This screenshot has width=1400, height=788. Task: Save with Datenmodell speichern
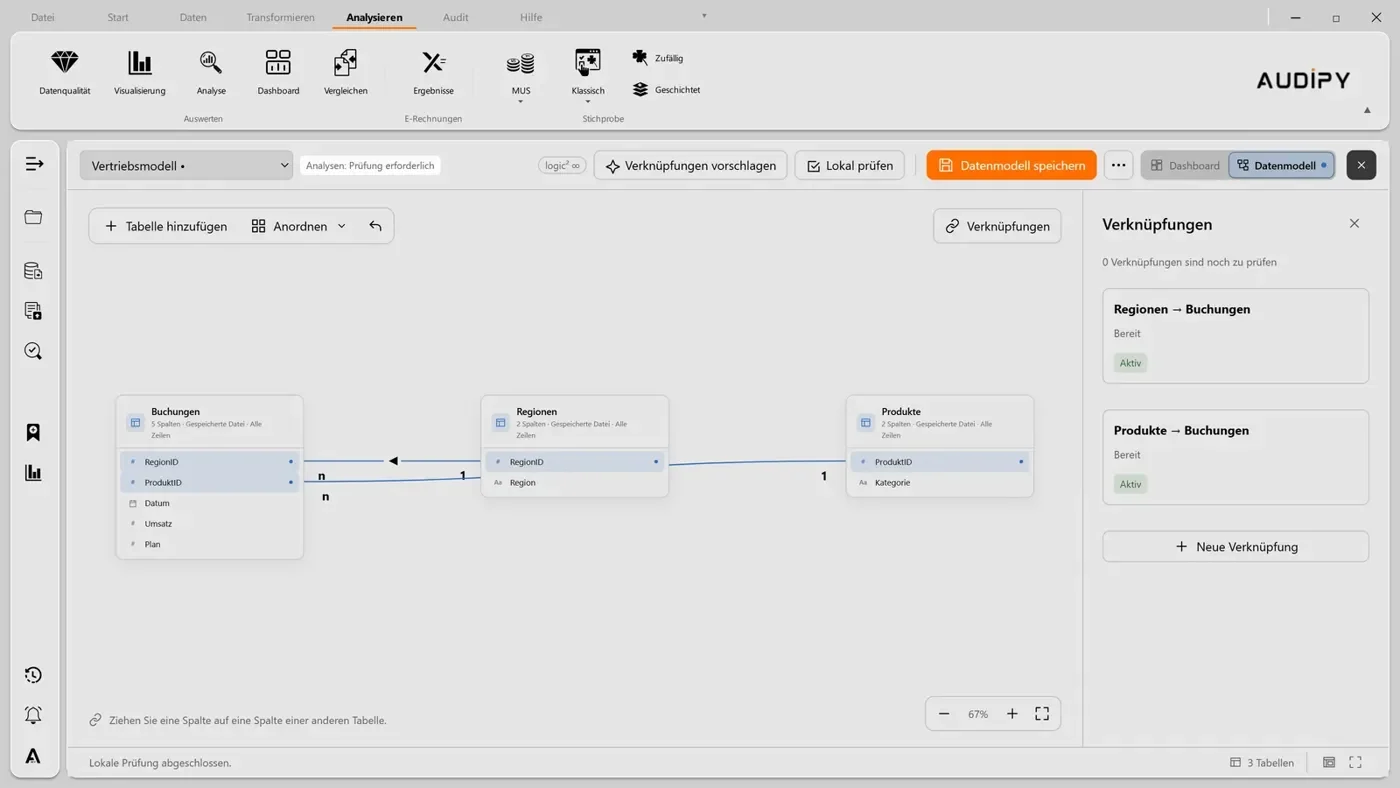point(1011,165)
